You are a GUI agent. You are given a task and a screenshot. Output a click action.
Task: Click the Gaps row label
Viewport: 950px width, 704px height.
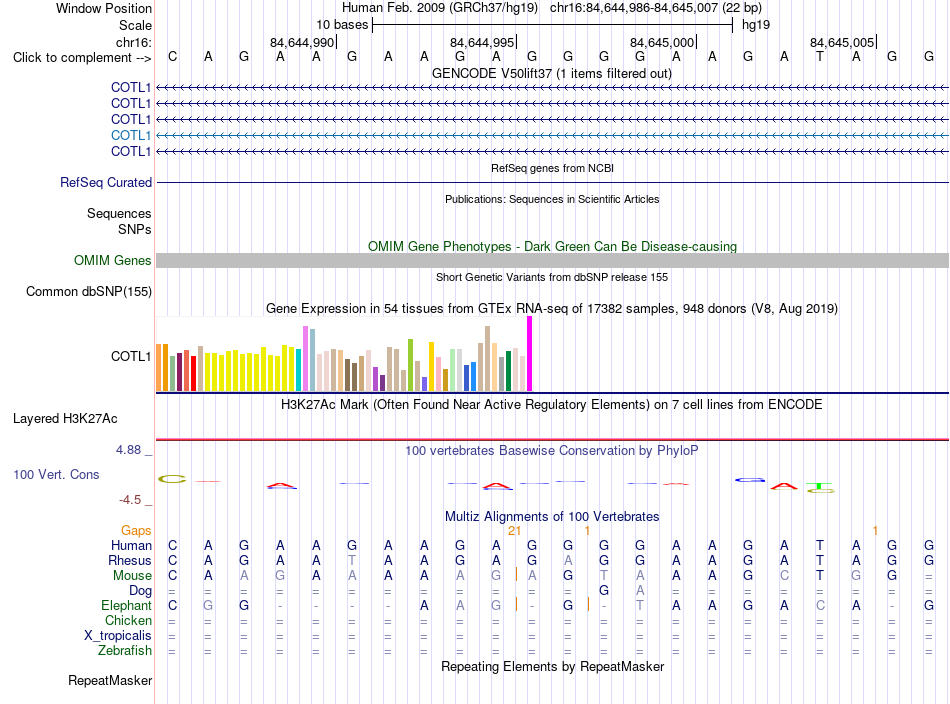(x=136, y=531)
